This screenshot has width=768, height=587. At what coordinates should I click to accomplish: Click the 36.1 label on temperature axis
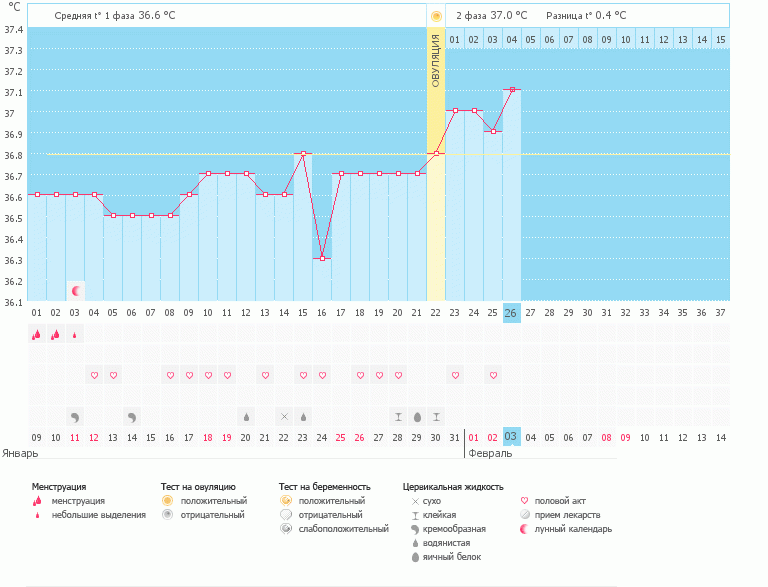(x=14, y=303)
